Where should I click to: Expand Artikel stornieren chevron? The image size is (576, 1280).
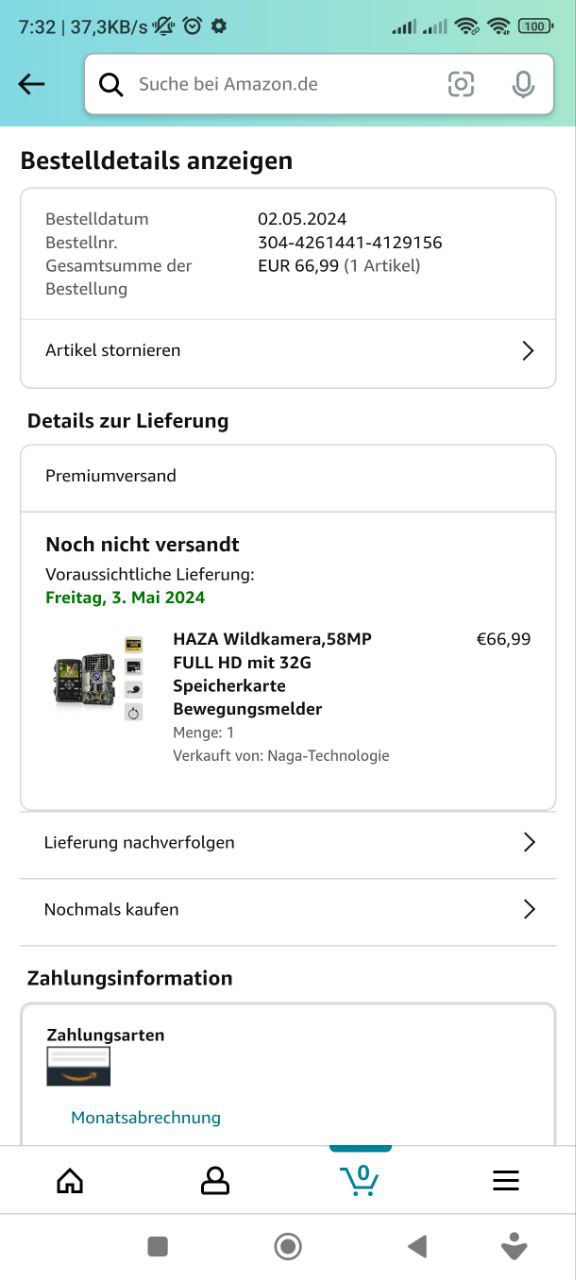click(528, 351)
